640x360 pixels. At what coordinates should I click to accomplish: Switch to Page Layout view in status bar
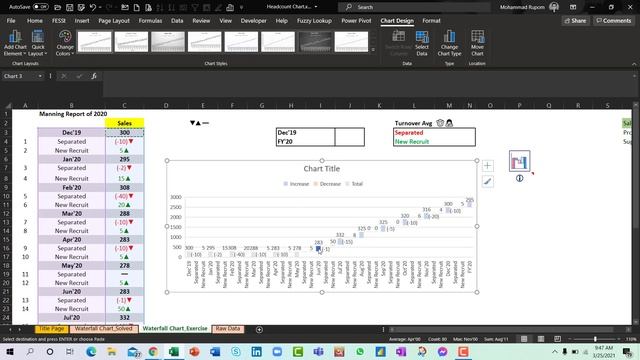tap(541, 339)
